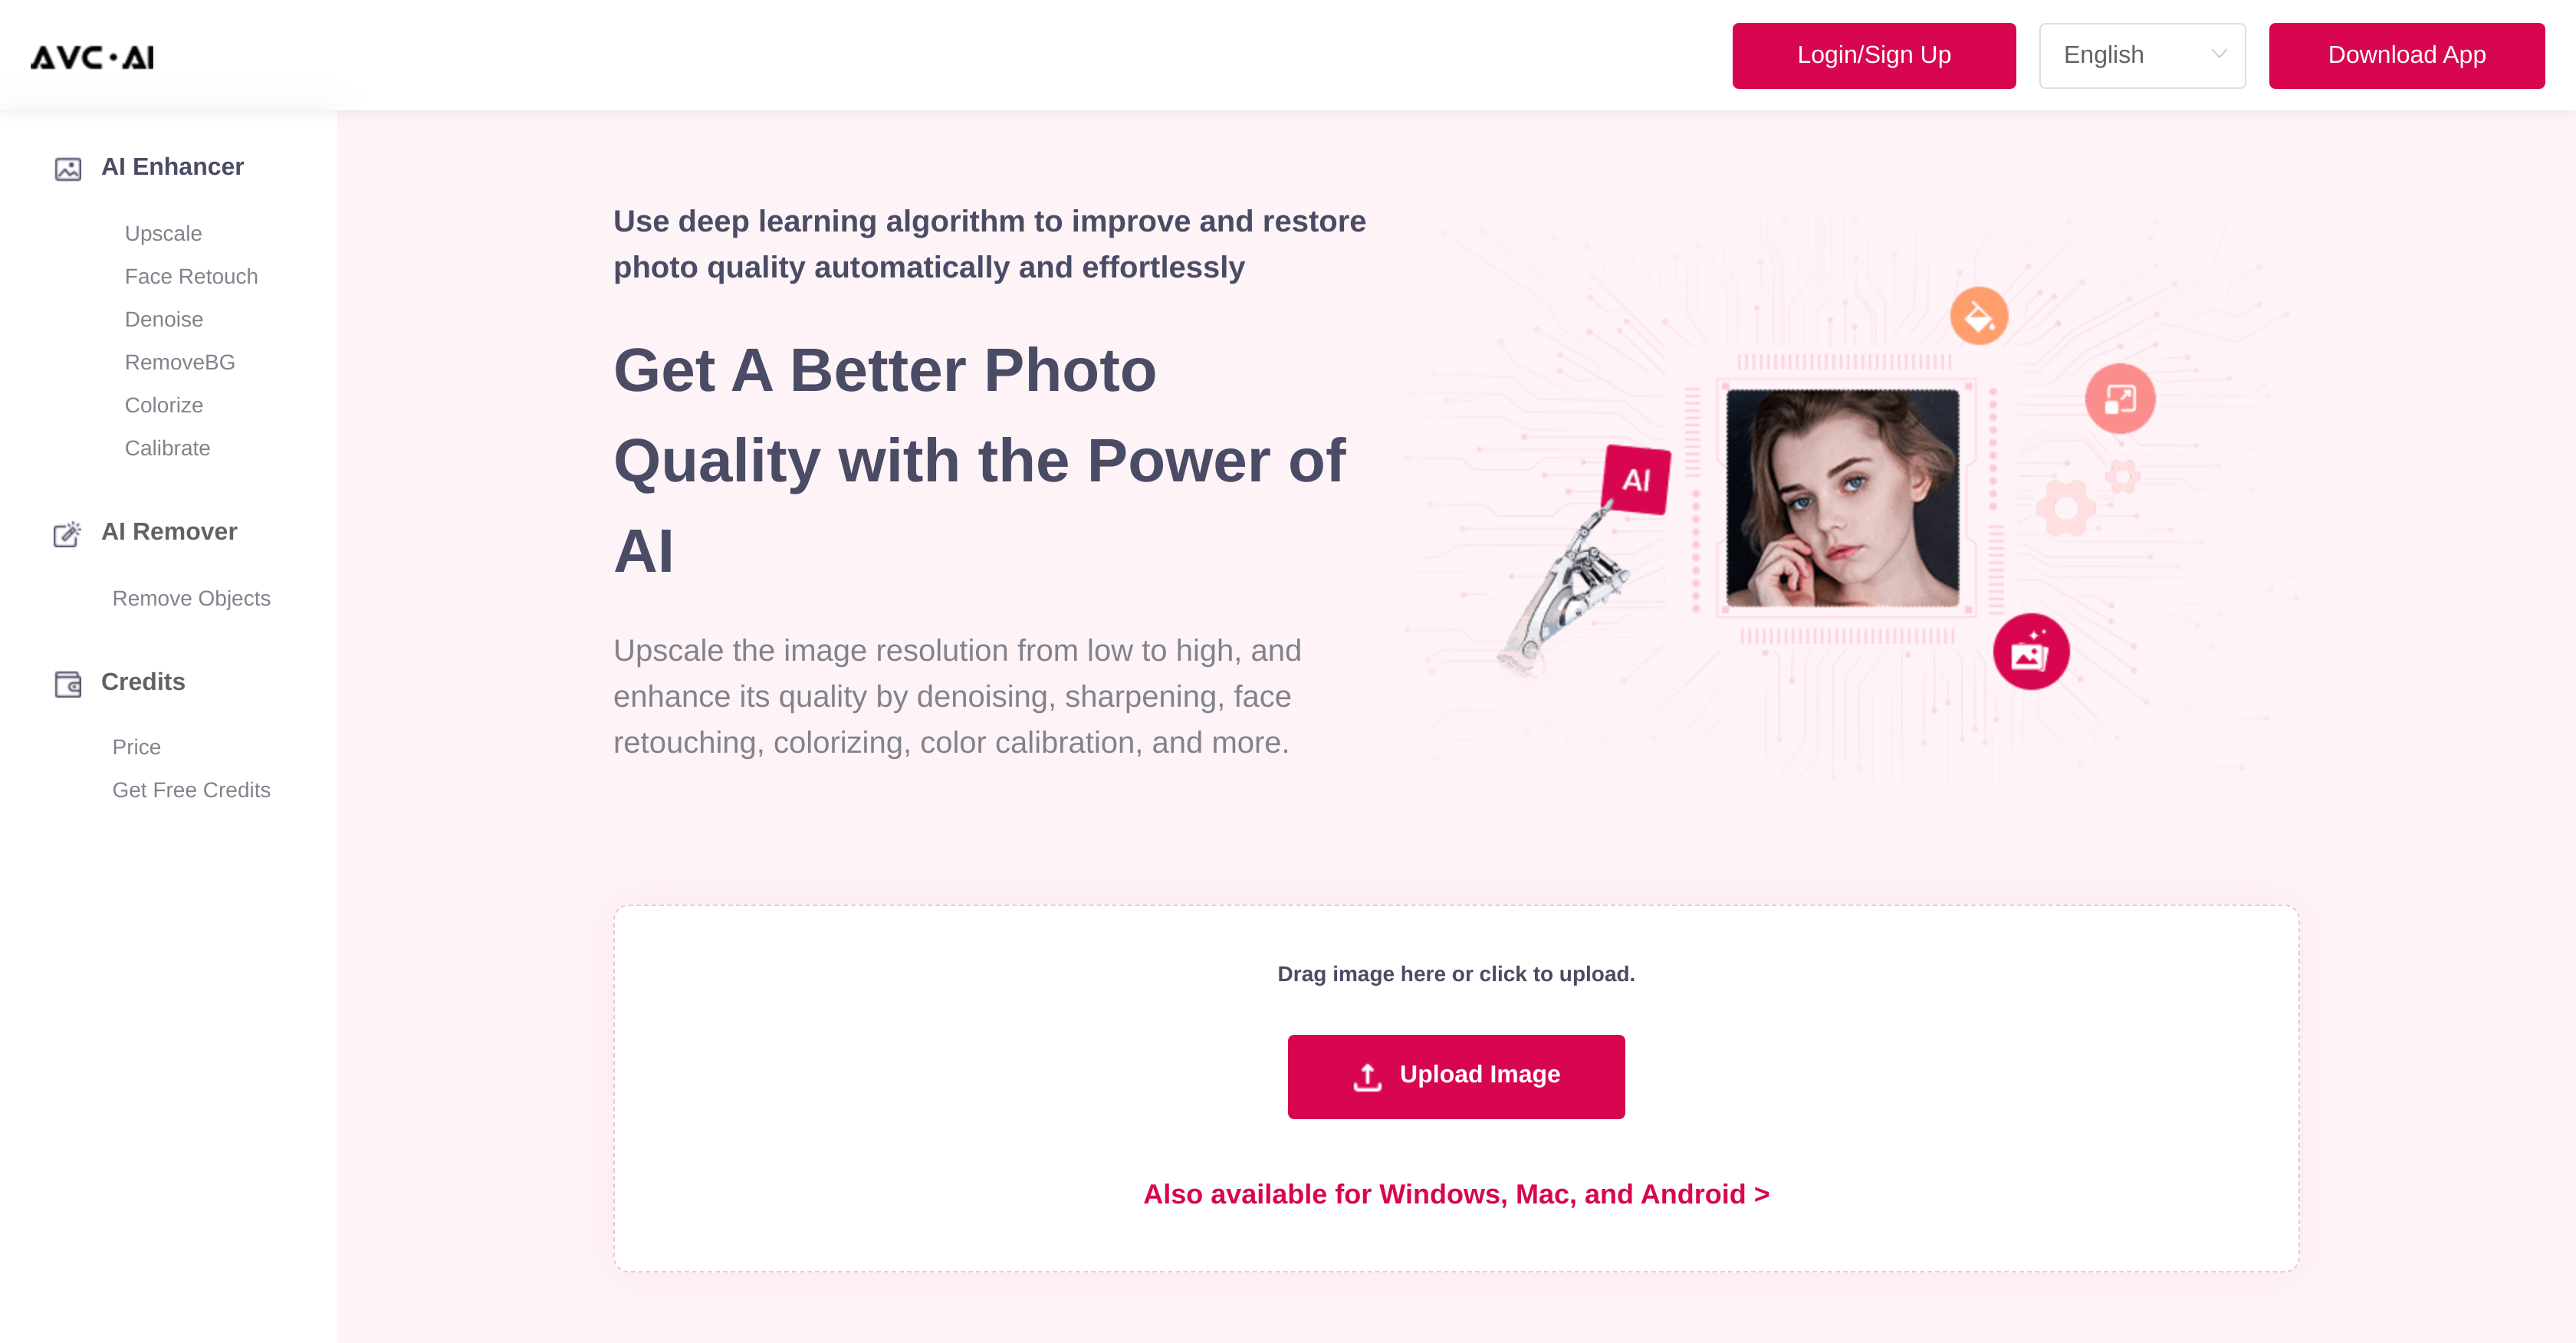Image resolution: width=2576 pixels, height=1343 pixels.
Task: Select Face Retouch from the sidebar
Action: click(191, 276)
